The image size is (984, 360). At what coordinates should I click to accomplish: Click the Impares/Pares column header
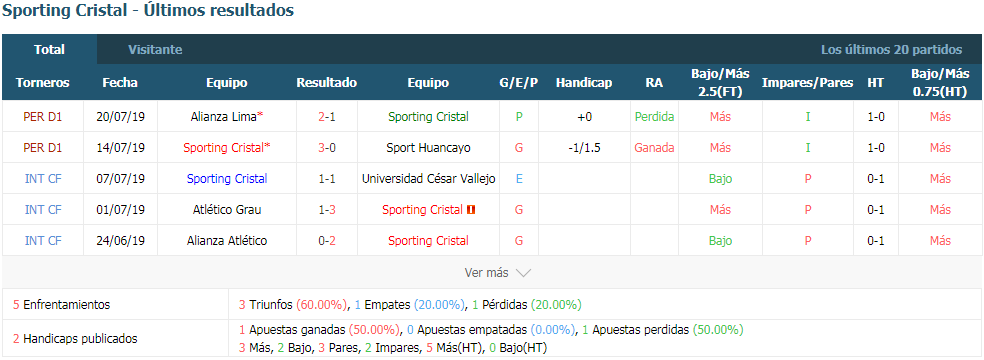(x=807, y=83)
